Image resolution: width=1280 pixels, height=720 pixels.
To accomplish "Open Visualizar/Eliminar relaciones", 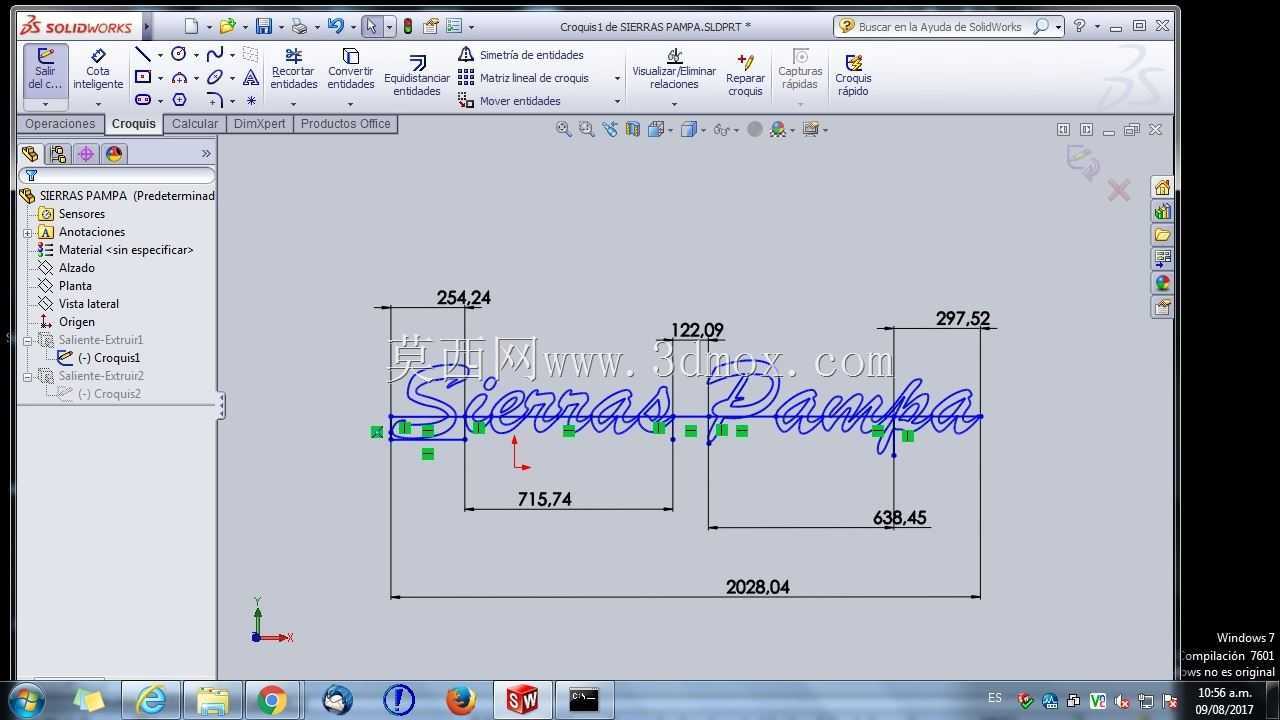I will (x=674, y=69).
